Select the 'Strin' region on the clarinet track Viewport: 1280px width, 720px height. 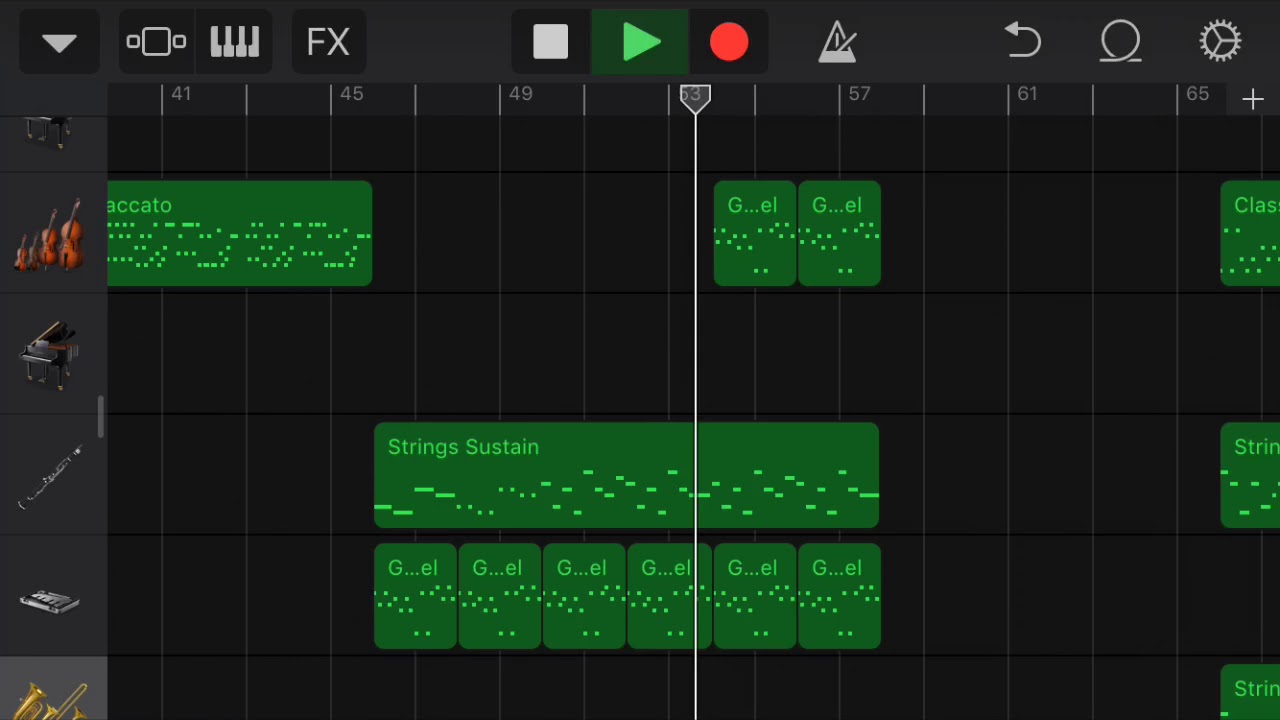click(1250, 475)
